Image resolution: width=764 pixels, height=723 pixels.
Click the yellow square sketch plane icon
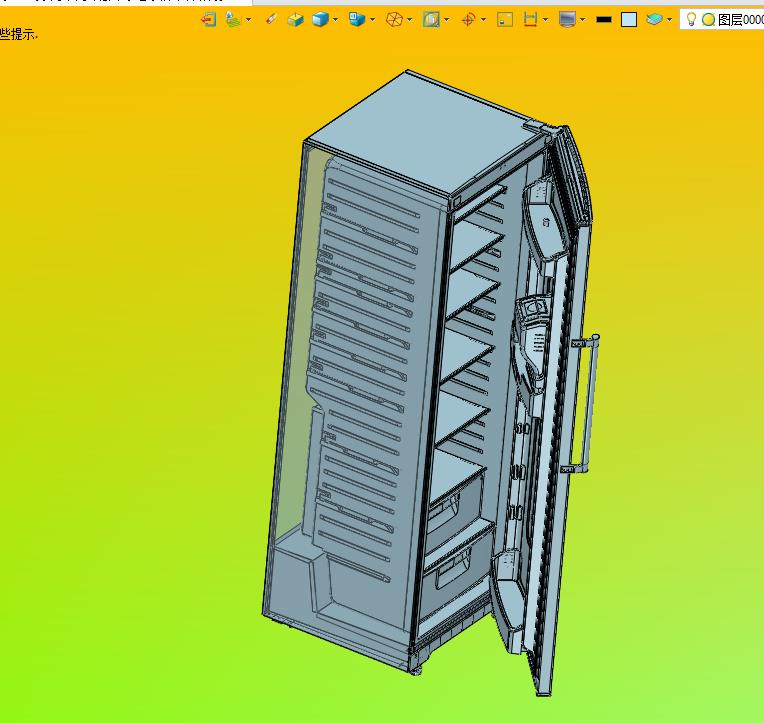[505, 19]
